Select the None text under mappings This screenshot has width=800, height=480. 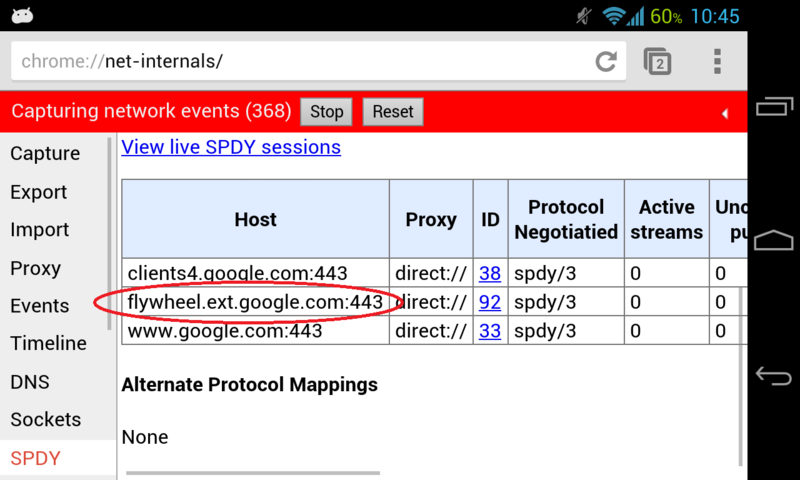click(145, 437)
